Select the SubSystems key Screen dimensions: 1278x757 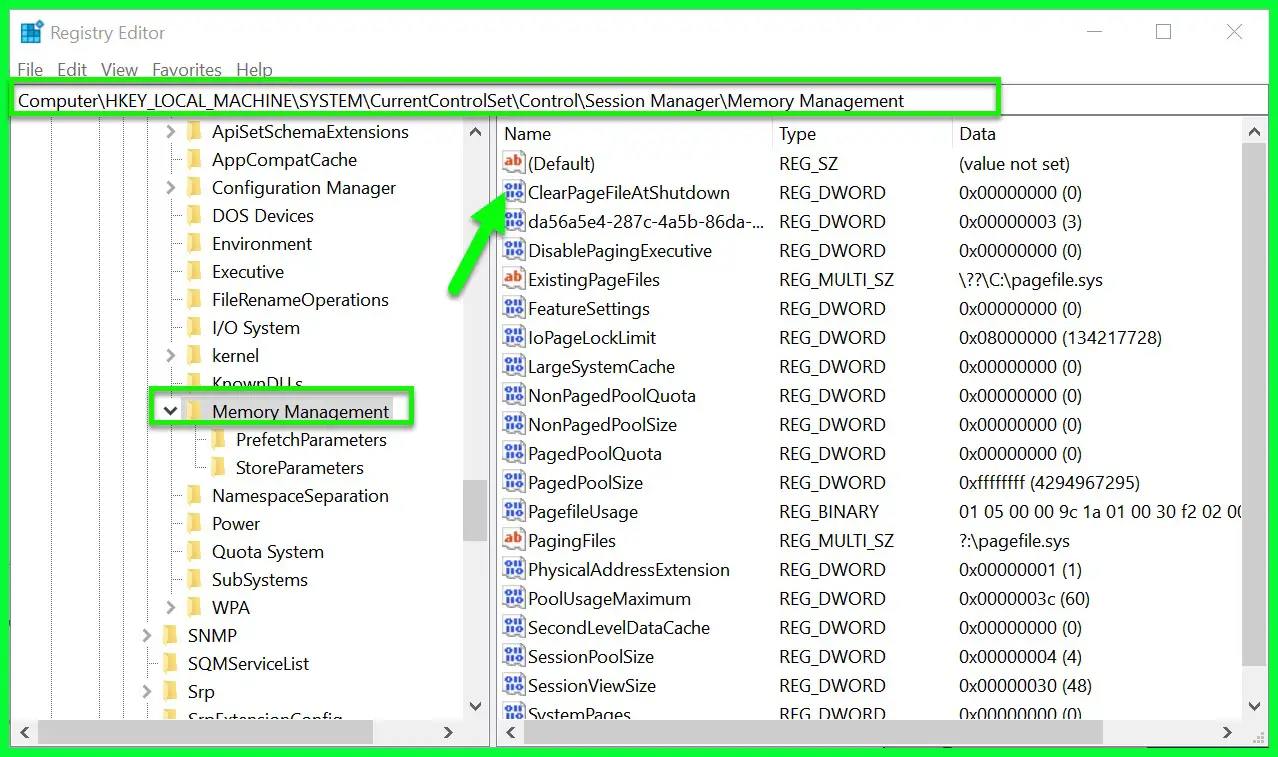point(259,580)
